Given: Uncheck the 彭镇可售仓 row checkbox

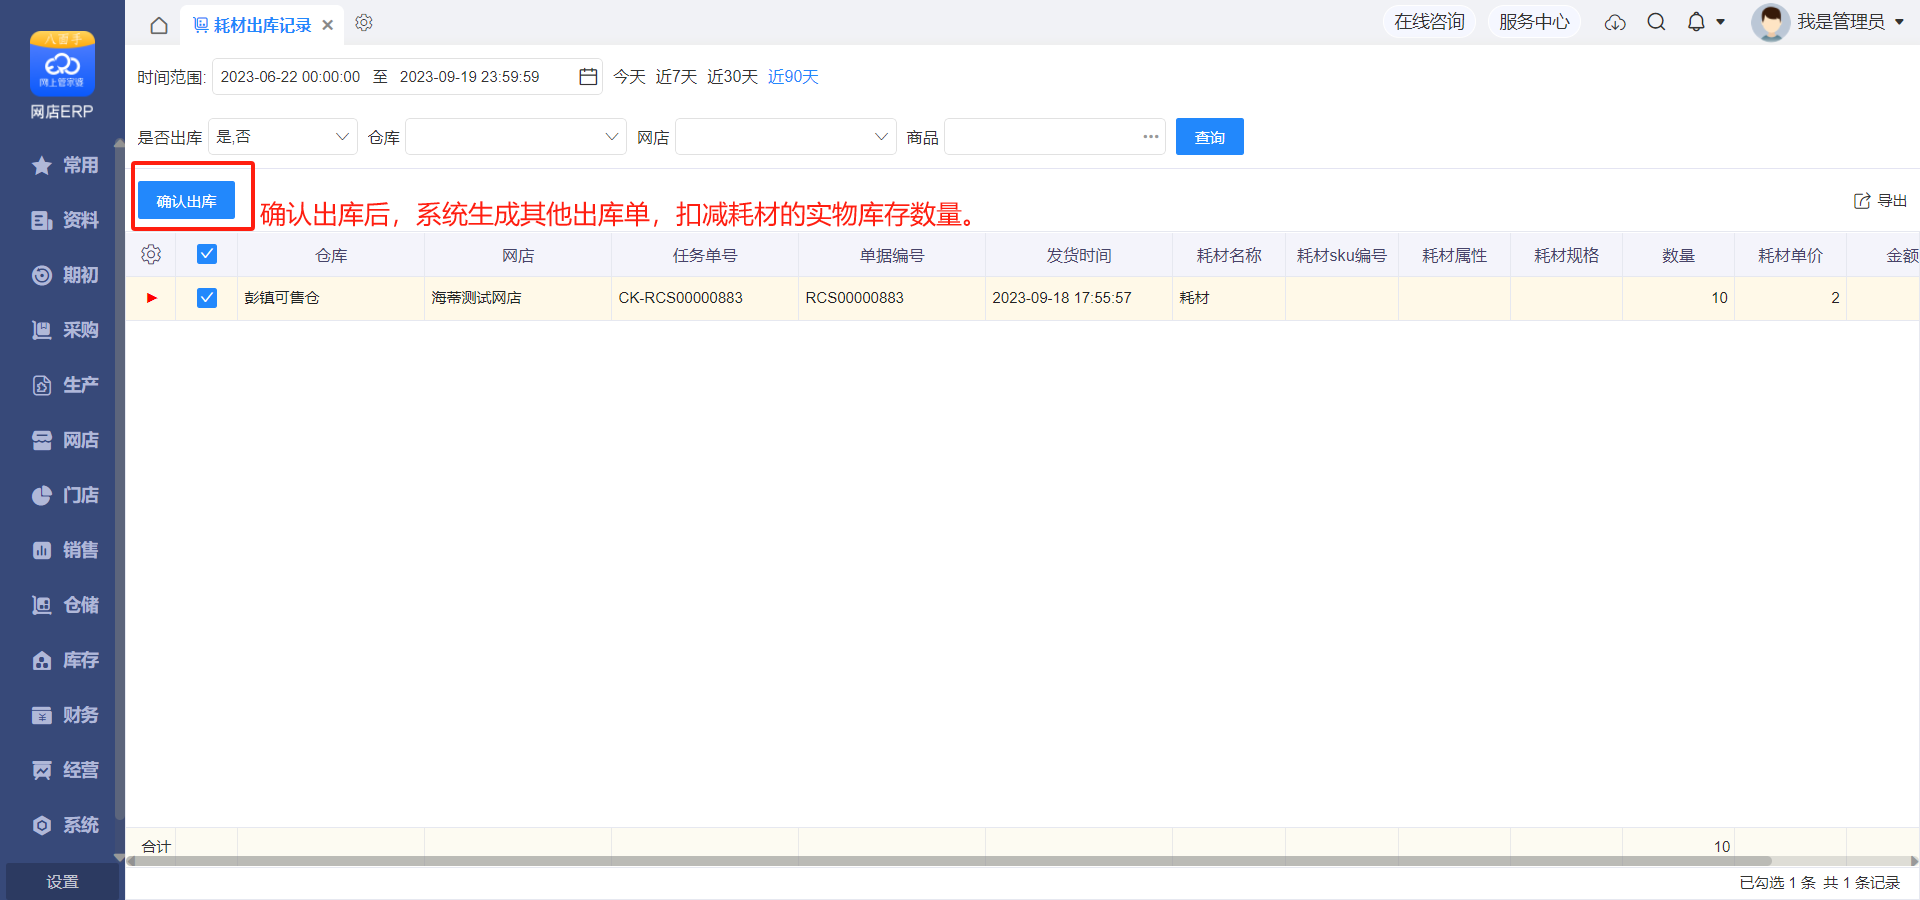Looking at the screenshot, I should pyautogui.click(x=207, y=298).
